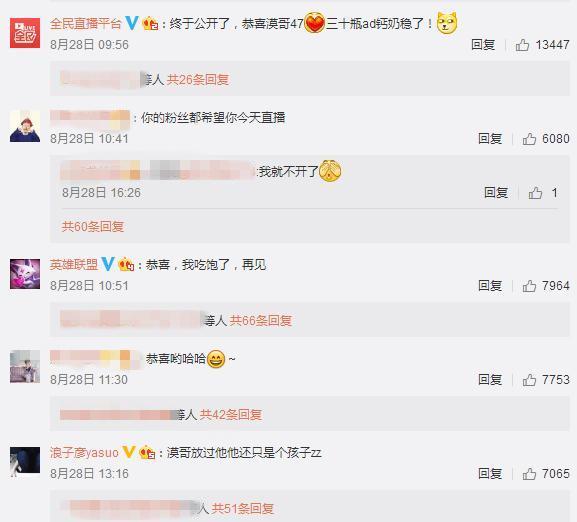Click yellow verified V badge beside 浪子彦yasuo
The image size is (577, 522).
(128, 452)
